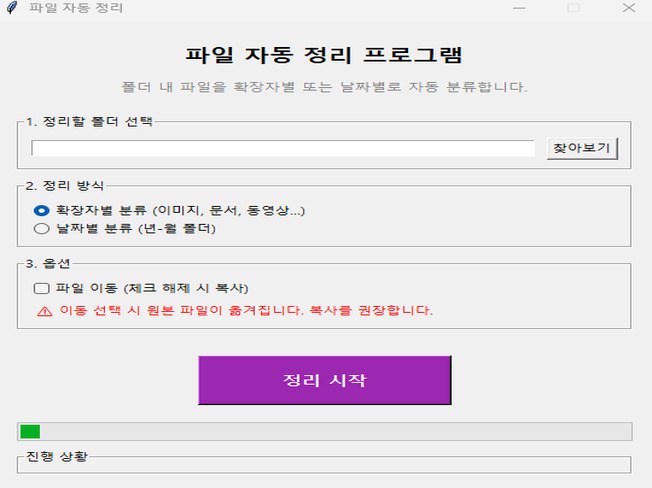Click the maximize window button
The height and width of the screenshot is (488, 652).
coord(573,8)
